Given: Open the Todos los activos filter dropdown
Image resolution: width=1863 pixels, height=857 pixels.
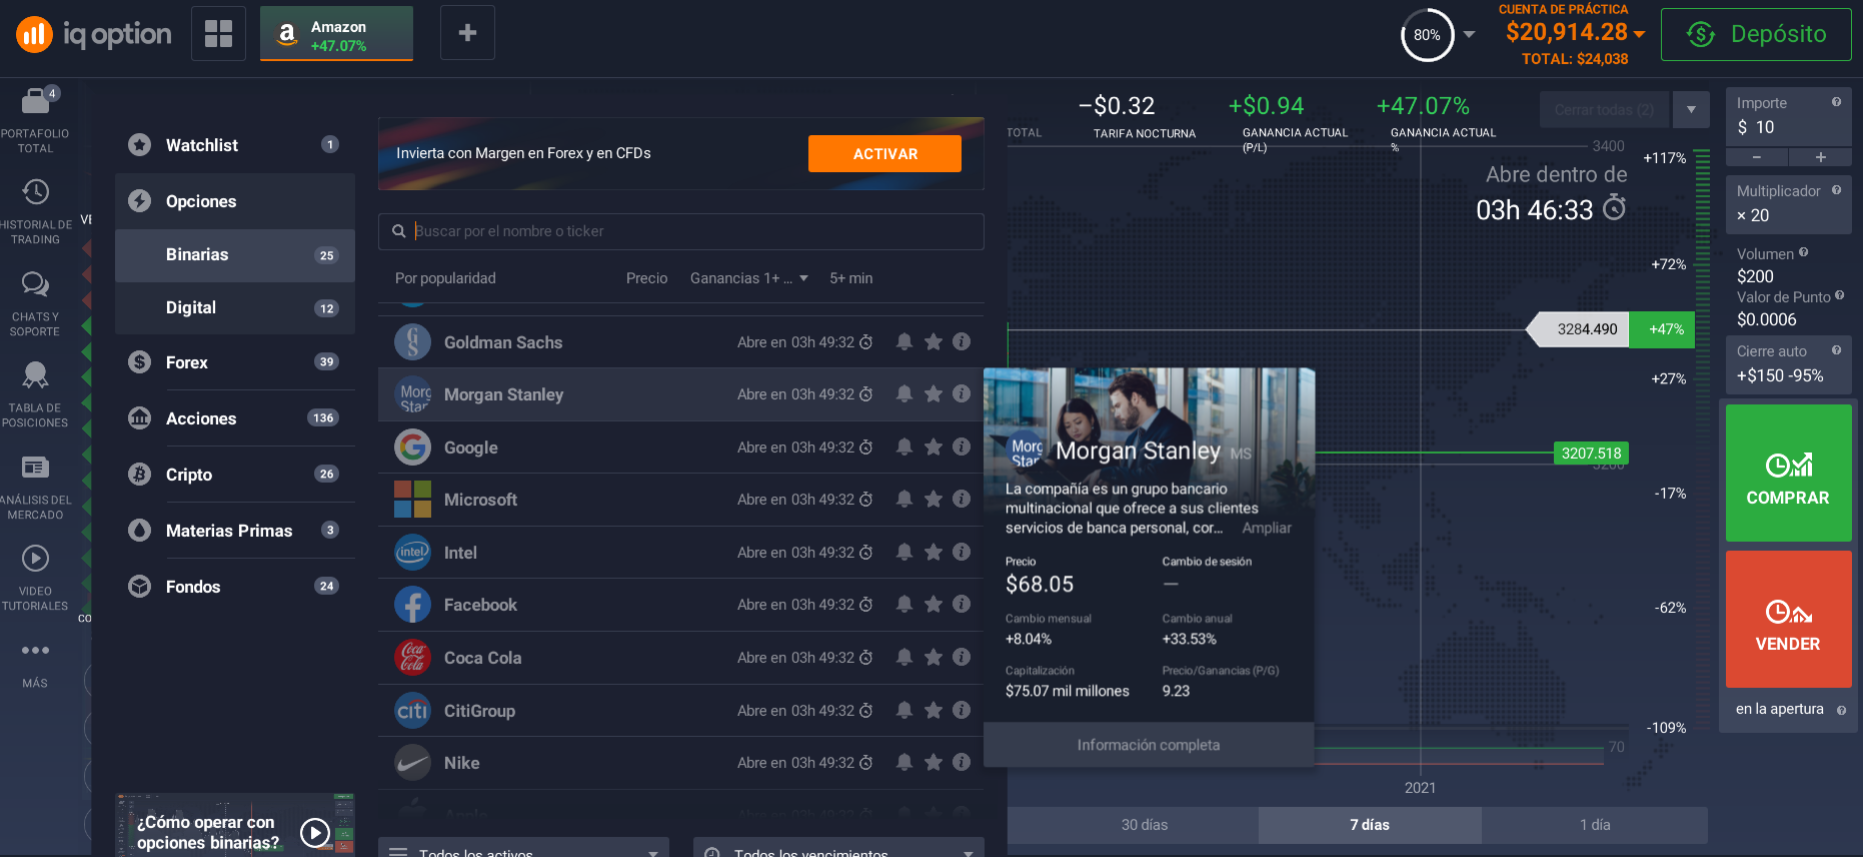Looking at the screenshot, I should point(523,848).
